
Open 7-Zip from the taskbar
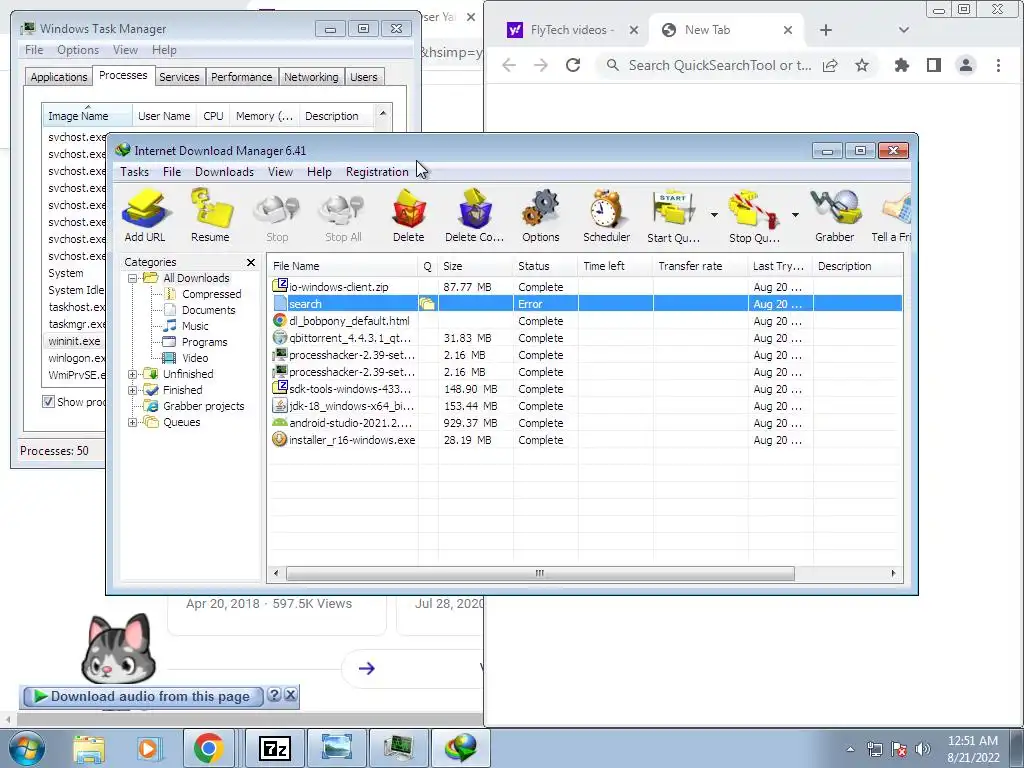point(275,748)
